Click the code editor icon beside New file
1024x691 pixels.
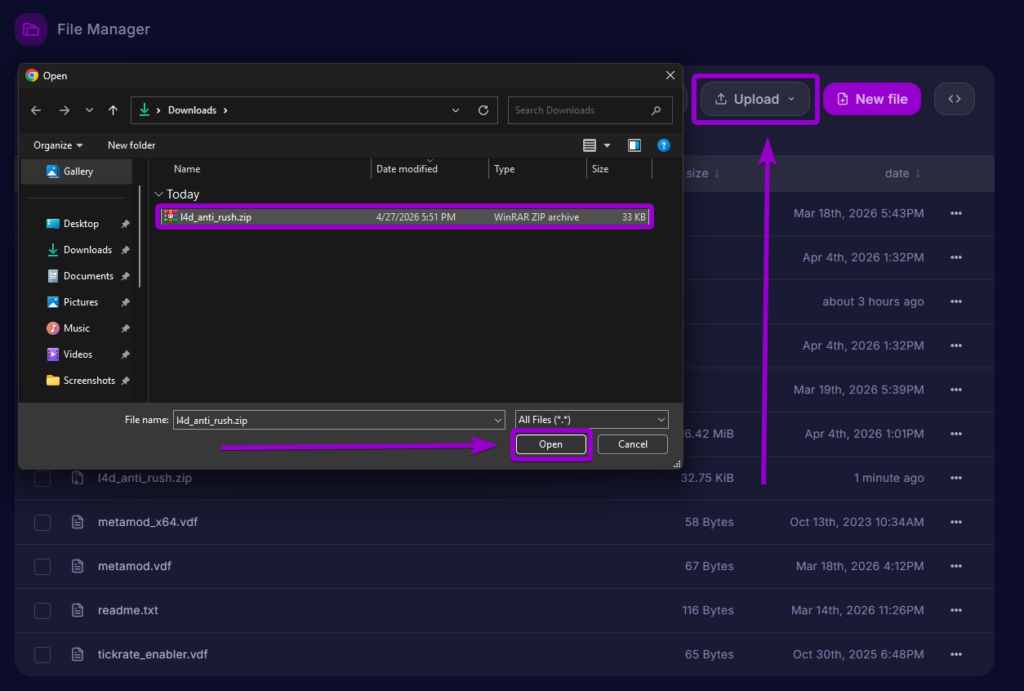(x=953, y=98)
